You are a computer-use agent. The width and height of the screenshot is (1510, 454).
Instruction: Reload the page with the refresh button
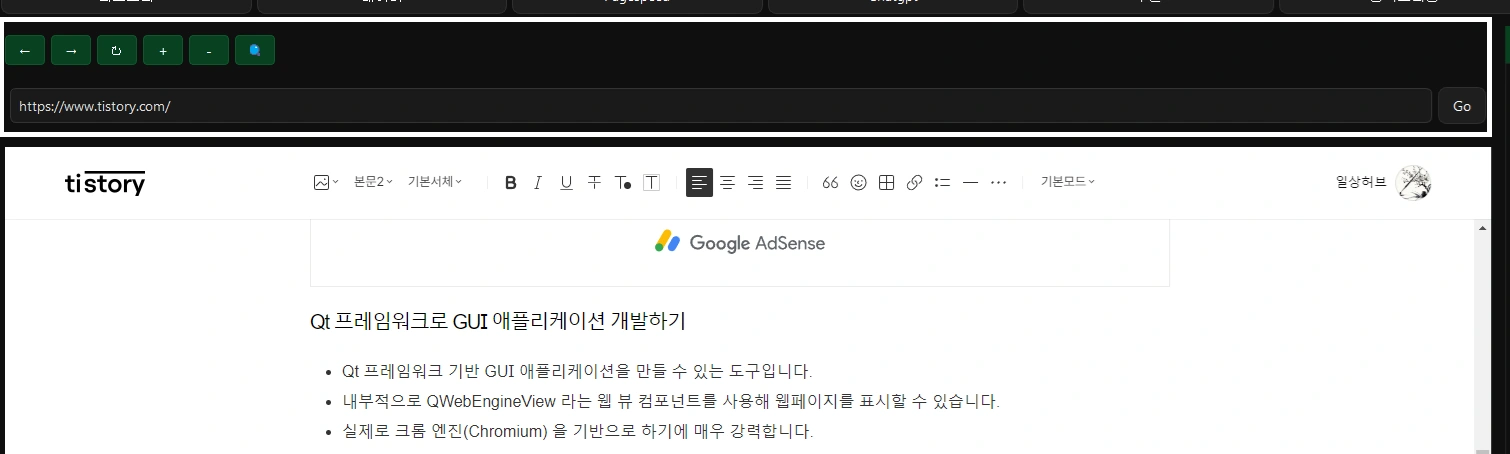[x=116, y=50]
